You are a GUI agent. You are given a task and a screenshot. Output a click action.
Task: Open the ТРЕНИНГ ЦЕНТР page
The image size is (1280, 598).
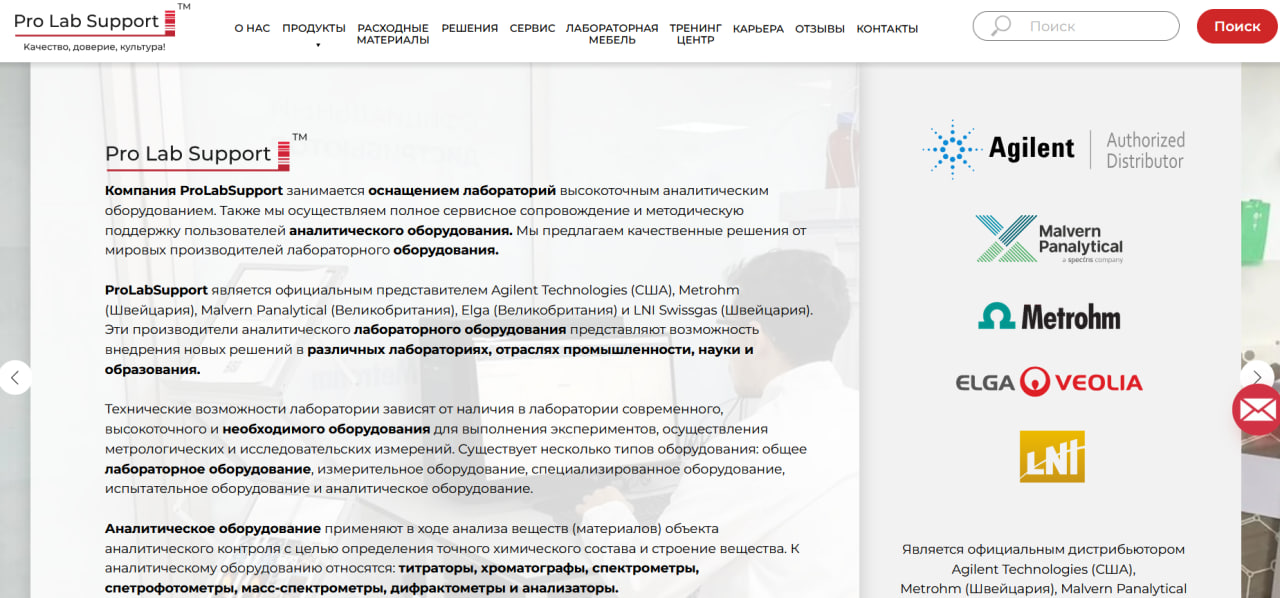point(696,34)
